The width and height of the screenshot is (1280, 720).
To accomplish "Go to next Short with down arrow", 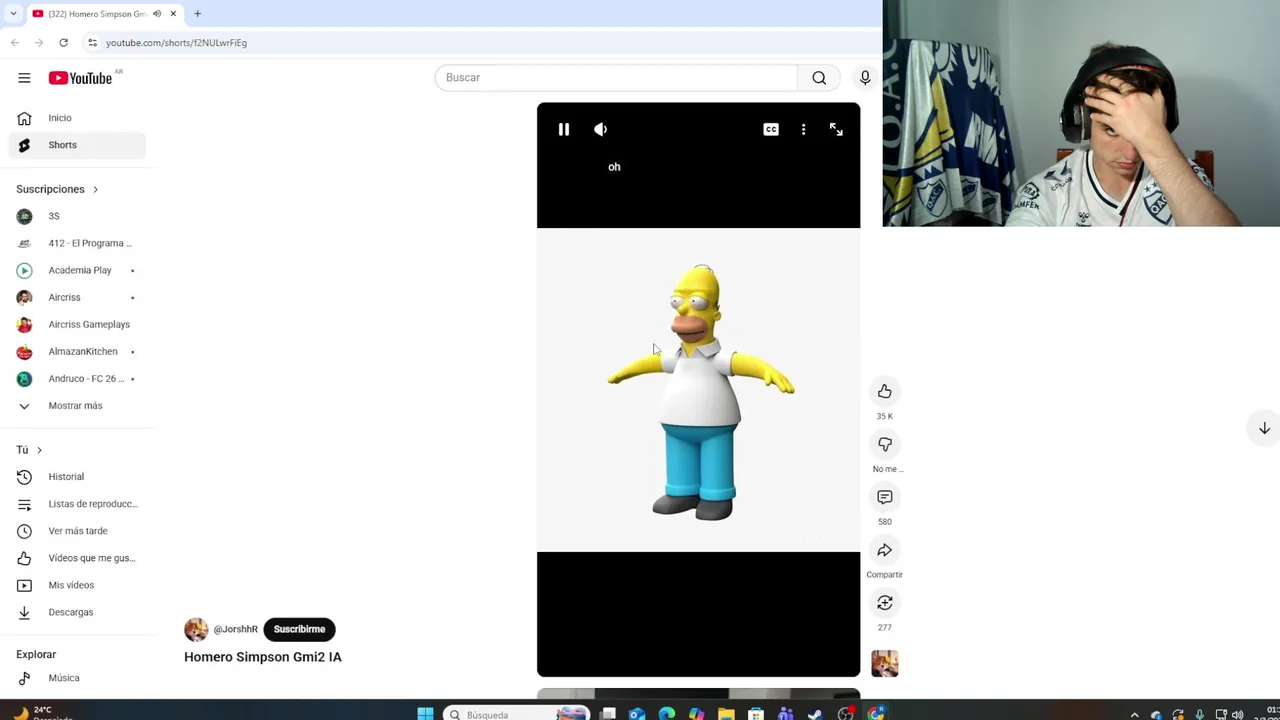I will [x=1264, y=428].
